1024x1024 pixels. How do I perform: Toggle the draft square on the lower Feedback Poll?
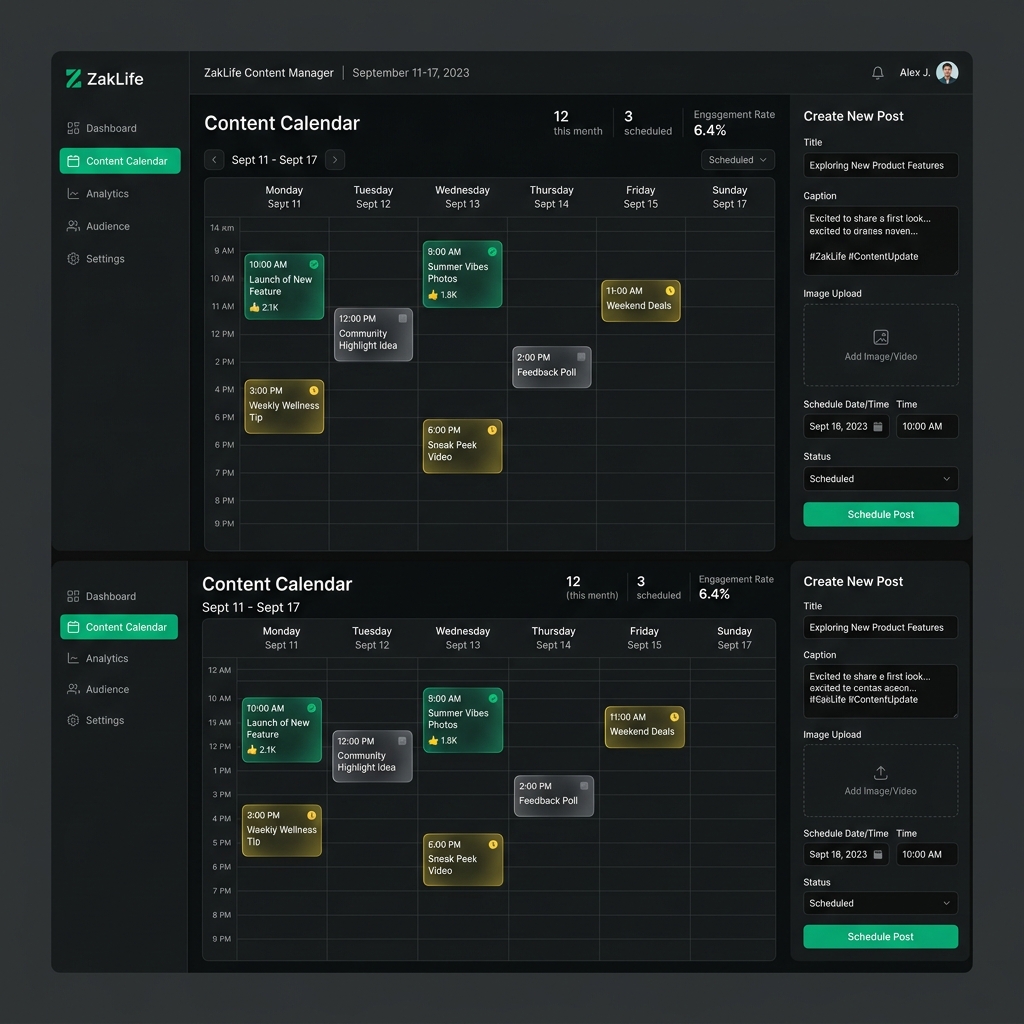(x=584, y=786)
